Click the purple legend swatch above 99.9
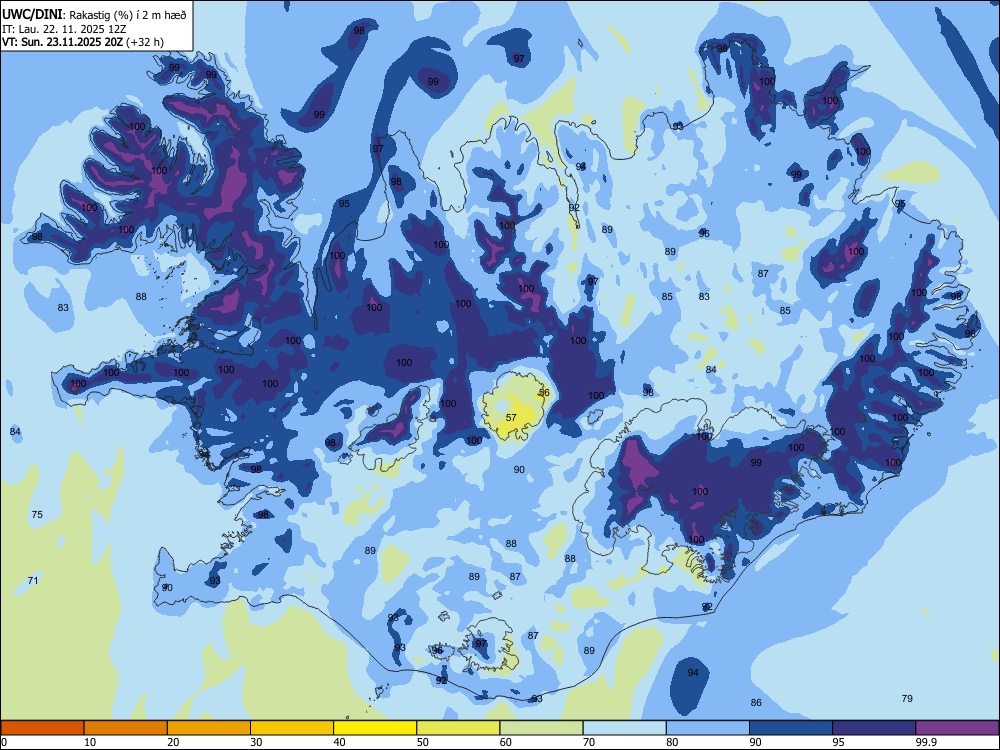 (958, 728)
